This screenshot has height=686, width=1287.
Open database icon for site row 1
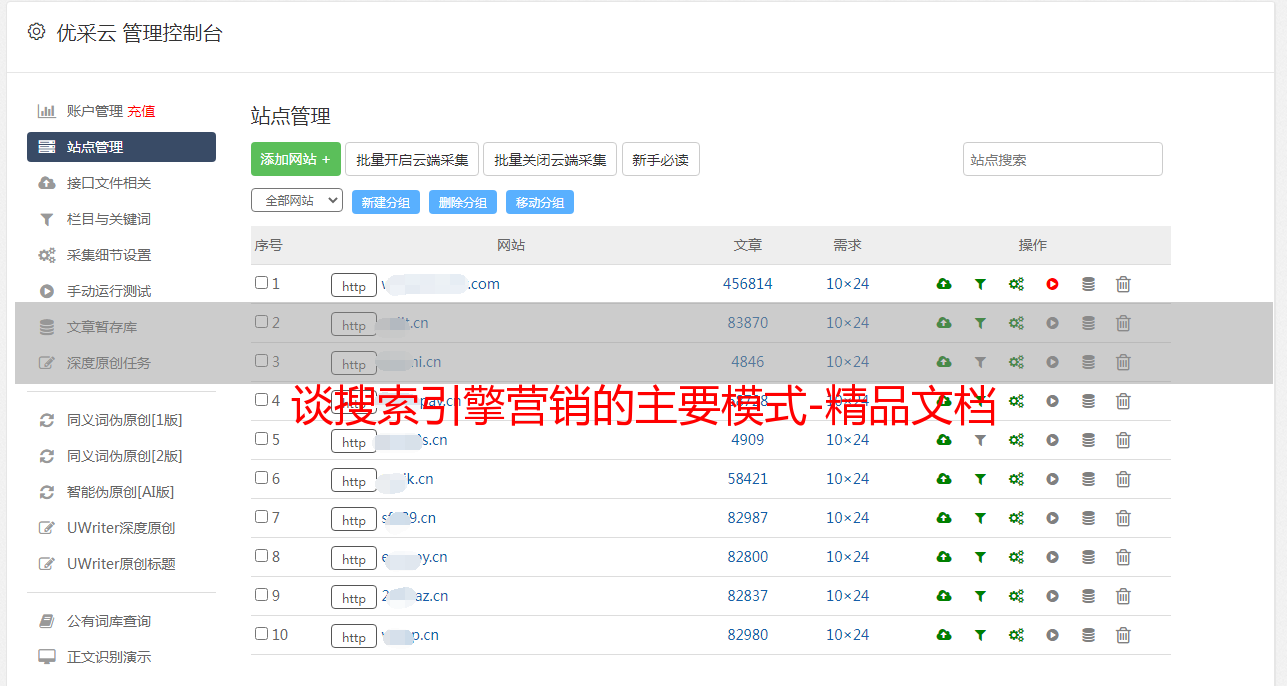click(1088, 284)
